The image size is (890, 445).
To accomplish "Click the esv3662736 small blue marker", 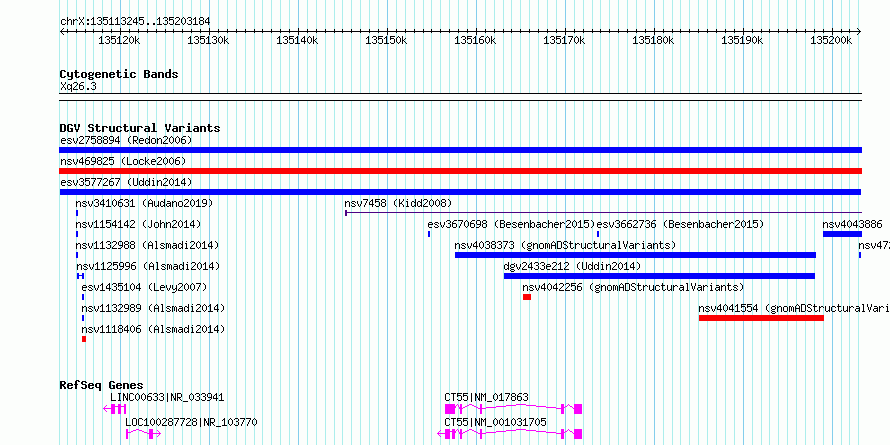I will [598, 234].
